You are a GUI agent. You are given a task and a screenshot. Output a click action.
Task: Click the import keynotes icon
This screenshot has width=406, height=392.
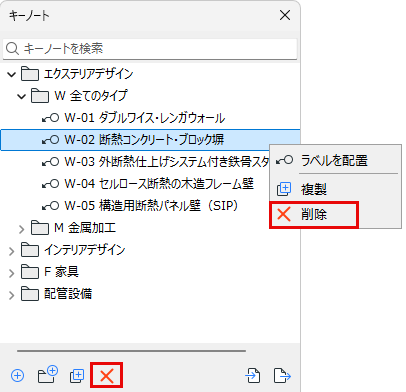coord(252,375)
